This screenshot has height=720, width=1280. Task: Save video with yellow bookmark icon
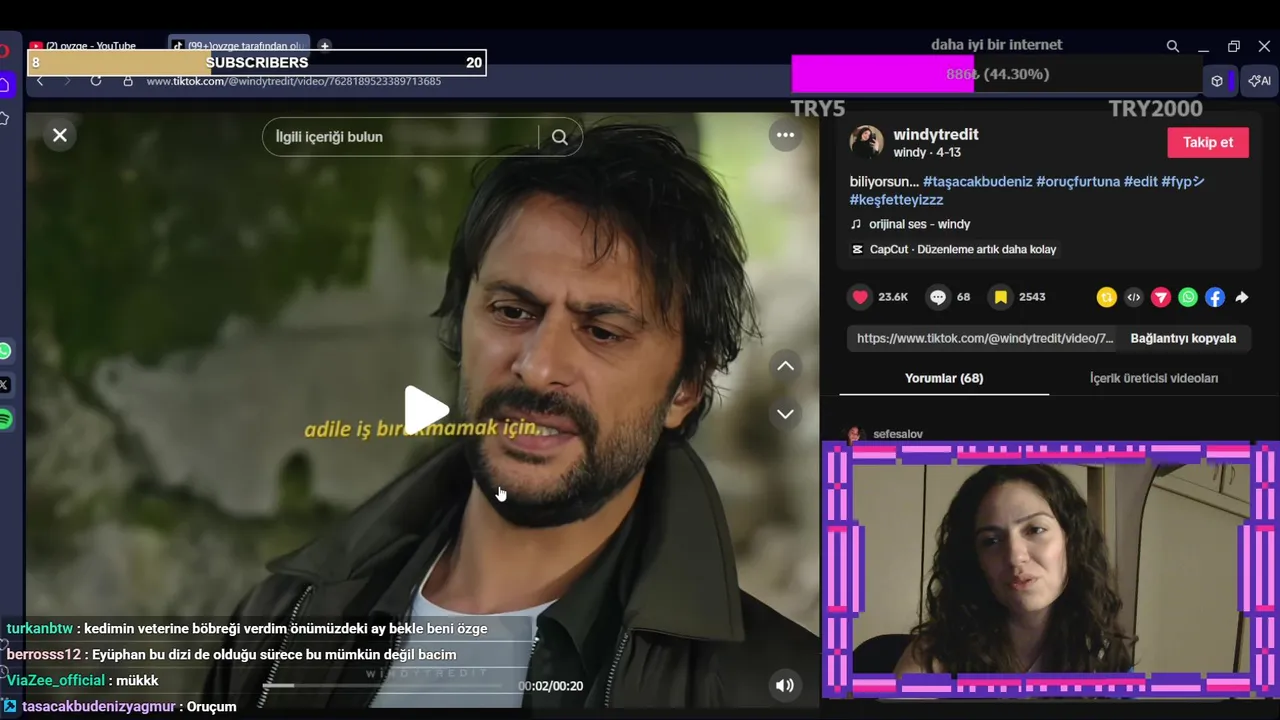[1000, 297]
